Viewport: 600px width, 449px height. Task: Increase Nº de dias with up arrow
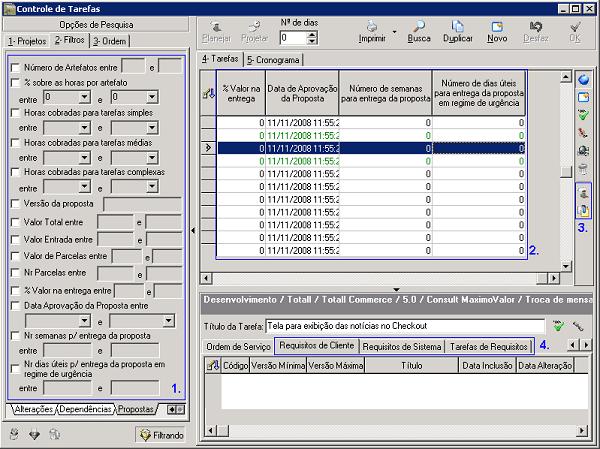tap(312, 34)
